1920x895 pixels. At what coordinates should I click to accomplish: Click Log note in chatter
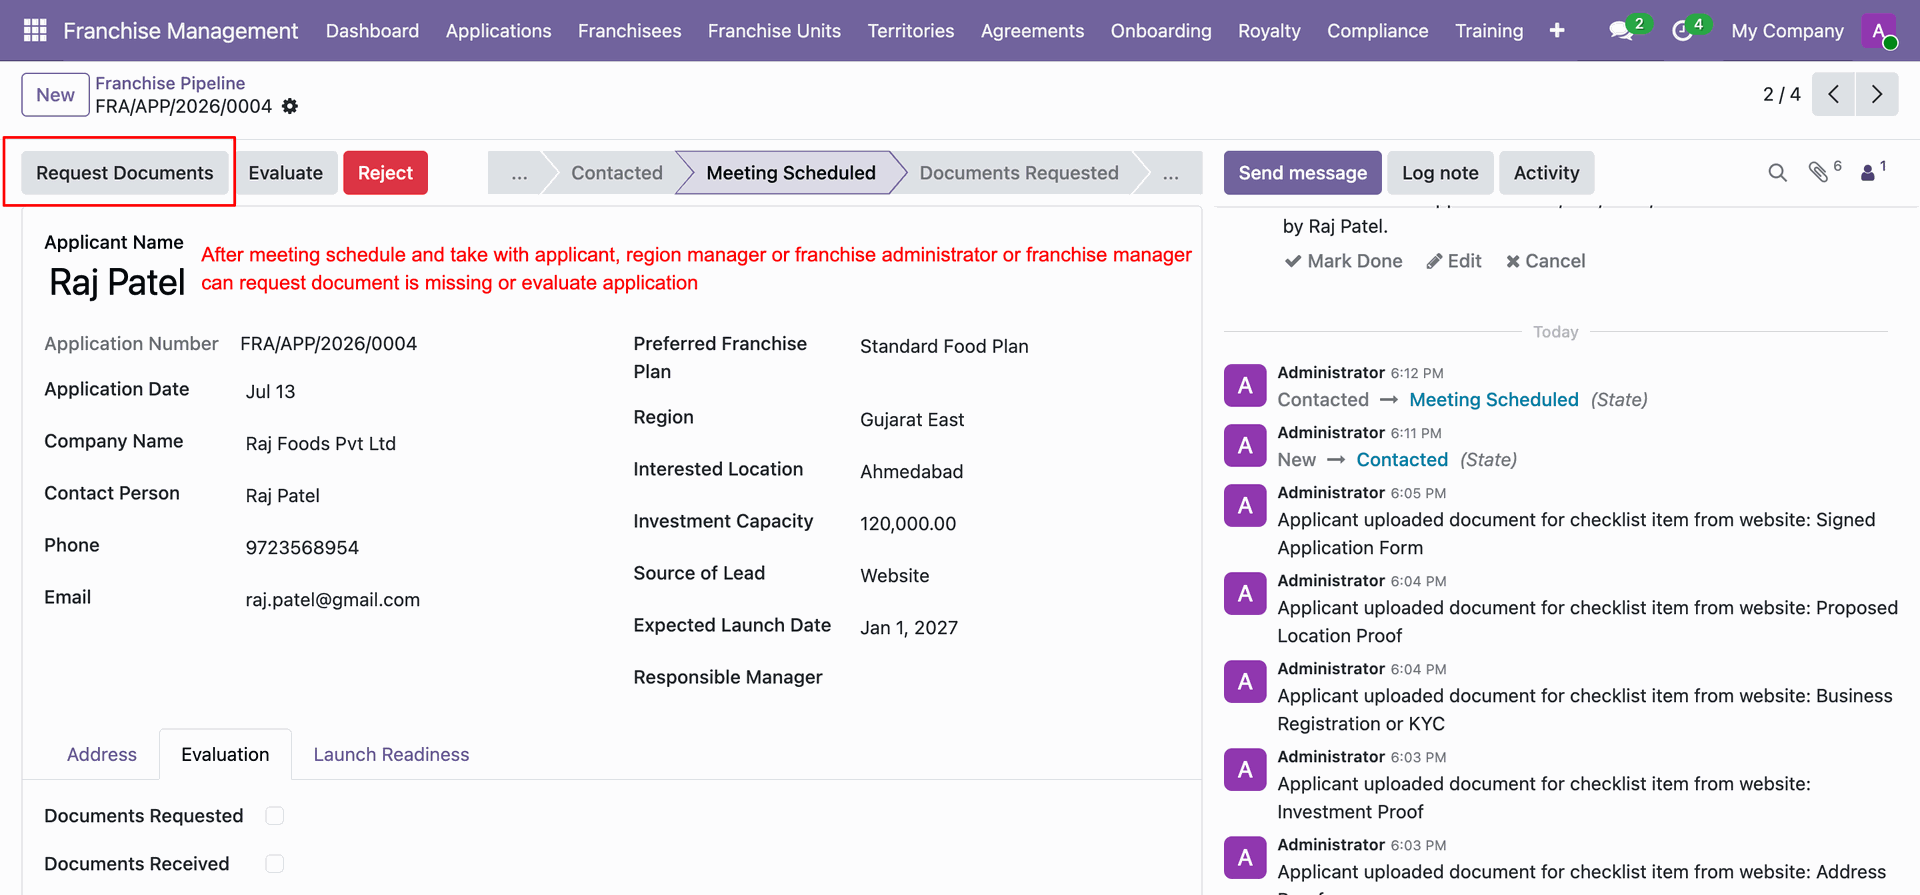click(1440, 173)
